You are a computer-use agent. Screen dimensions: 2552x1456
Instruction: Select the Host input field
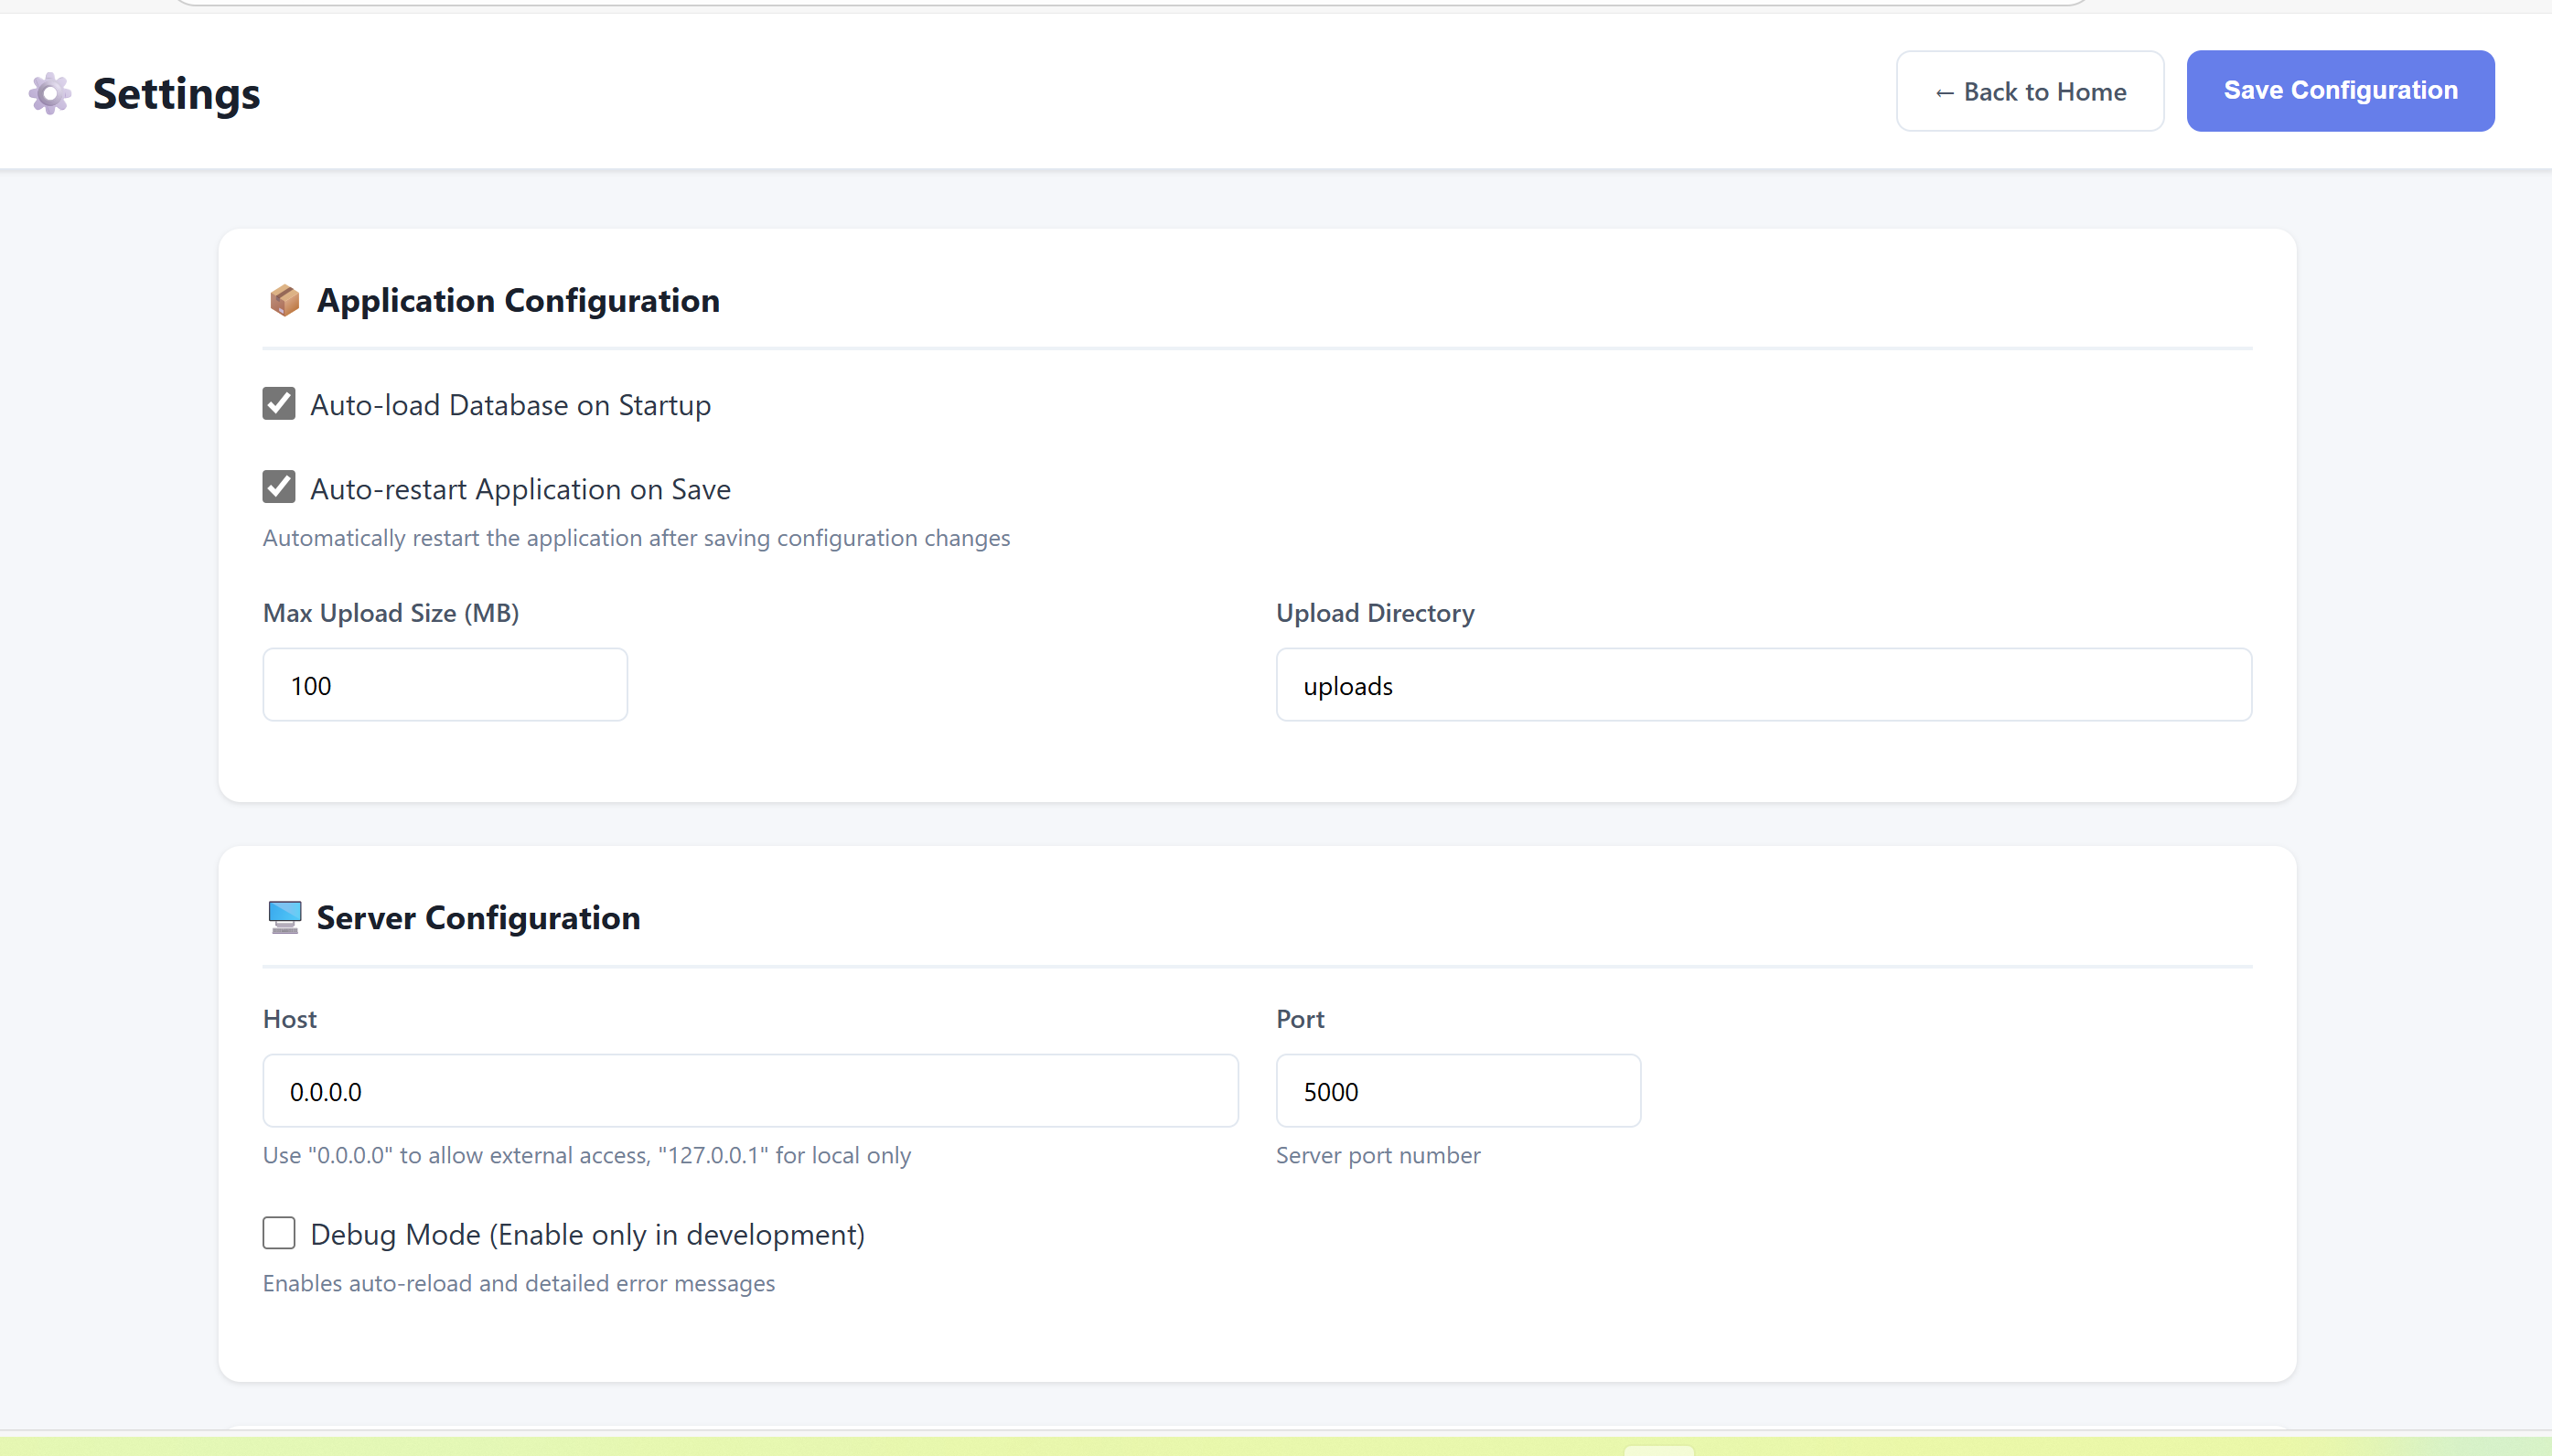coord(750,1091)
